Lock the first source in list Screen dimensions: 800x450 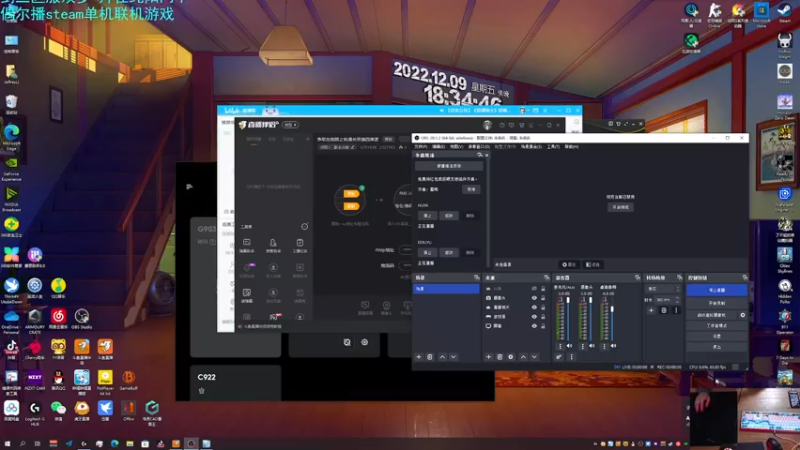pyautogui.click(x=543, y=289)
